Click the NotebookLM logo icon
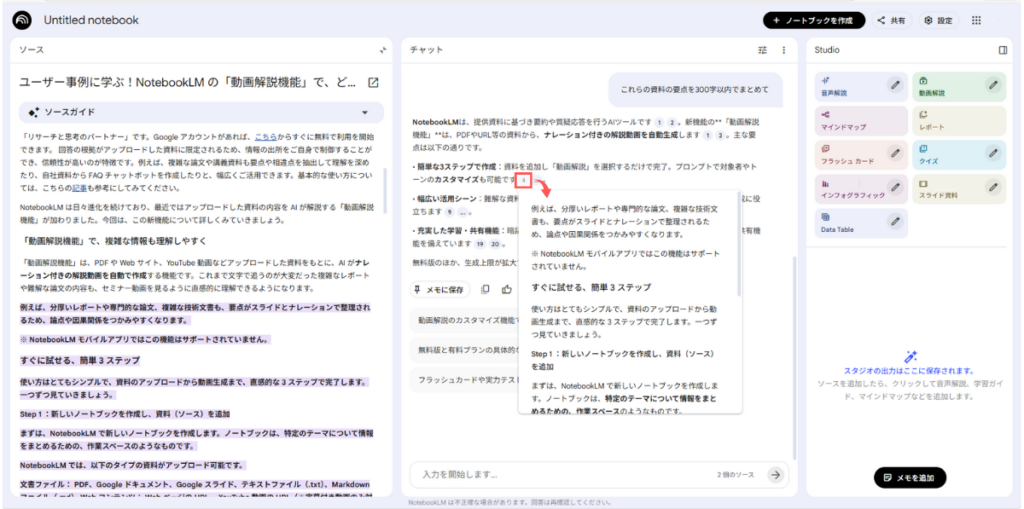The image size is (1024, 509). (23, 20)
